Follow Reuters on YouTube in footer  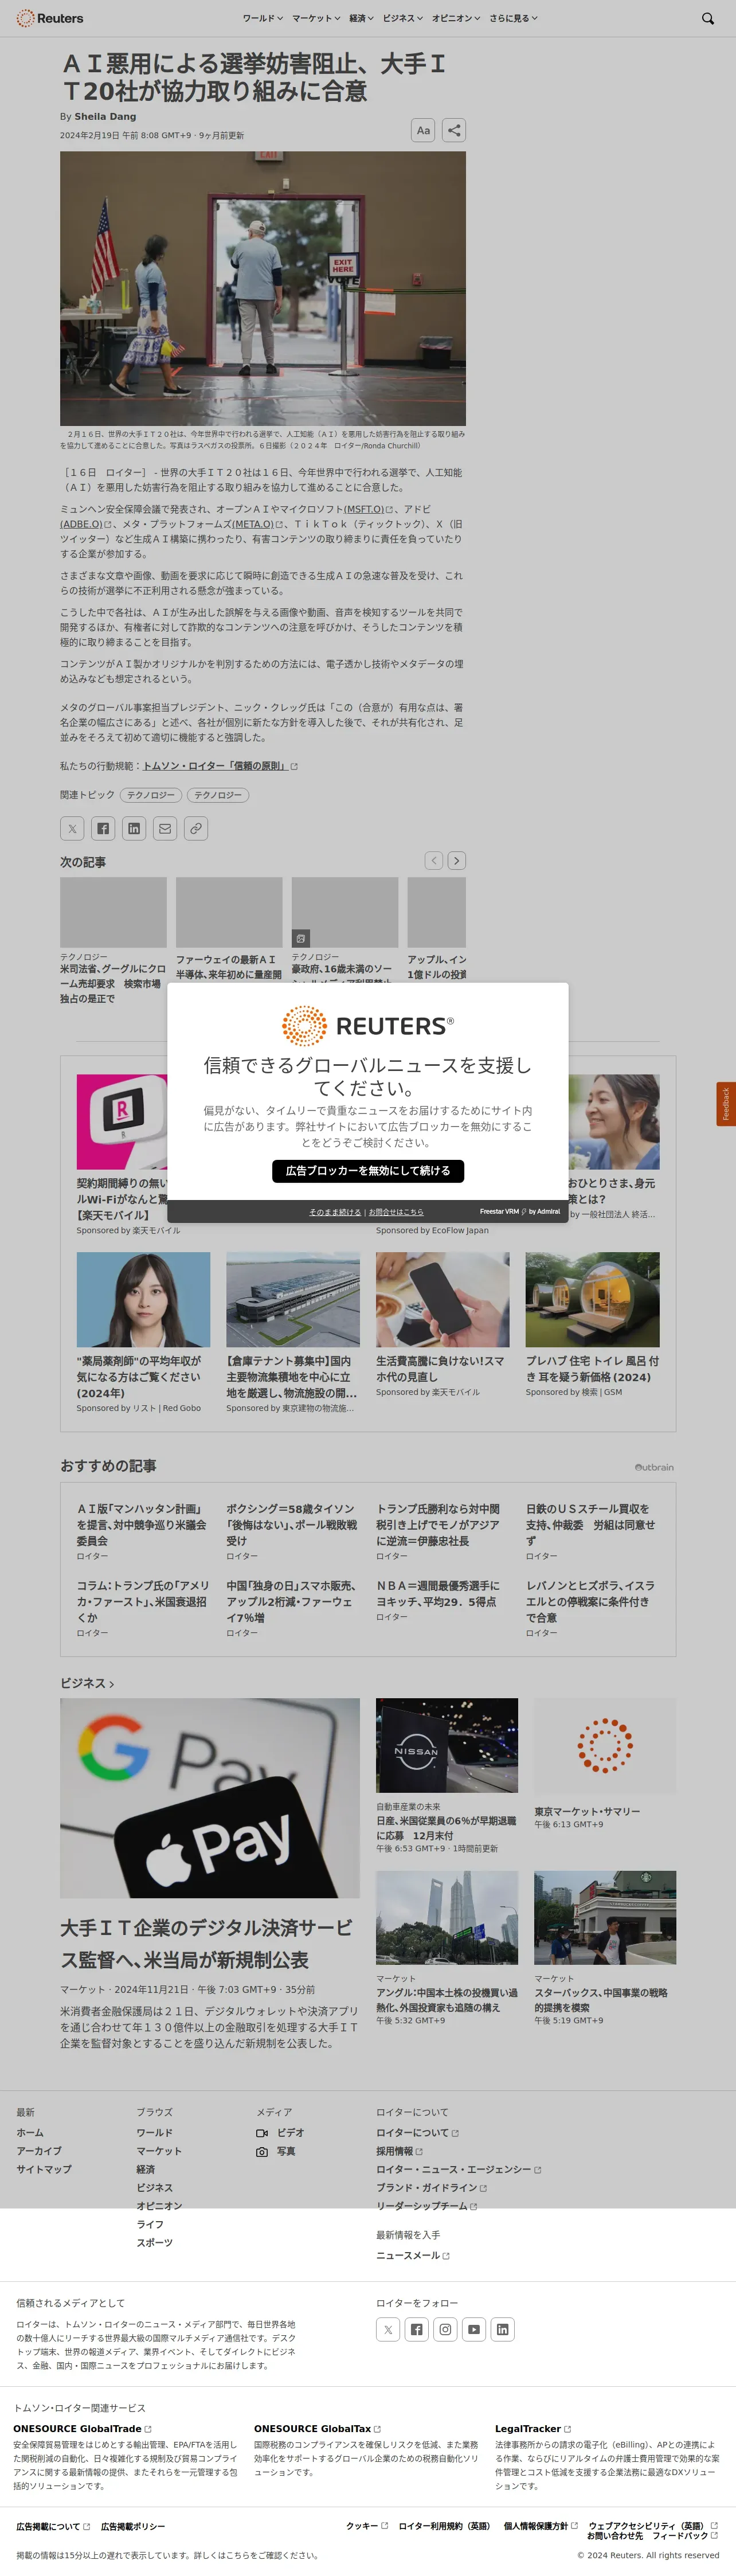tap(474, 2329)
